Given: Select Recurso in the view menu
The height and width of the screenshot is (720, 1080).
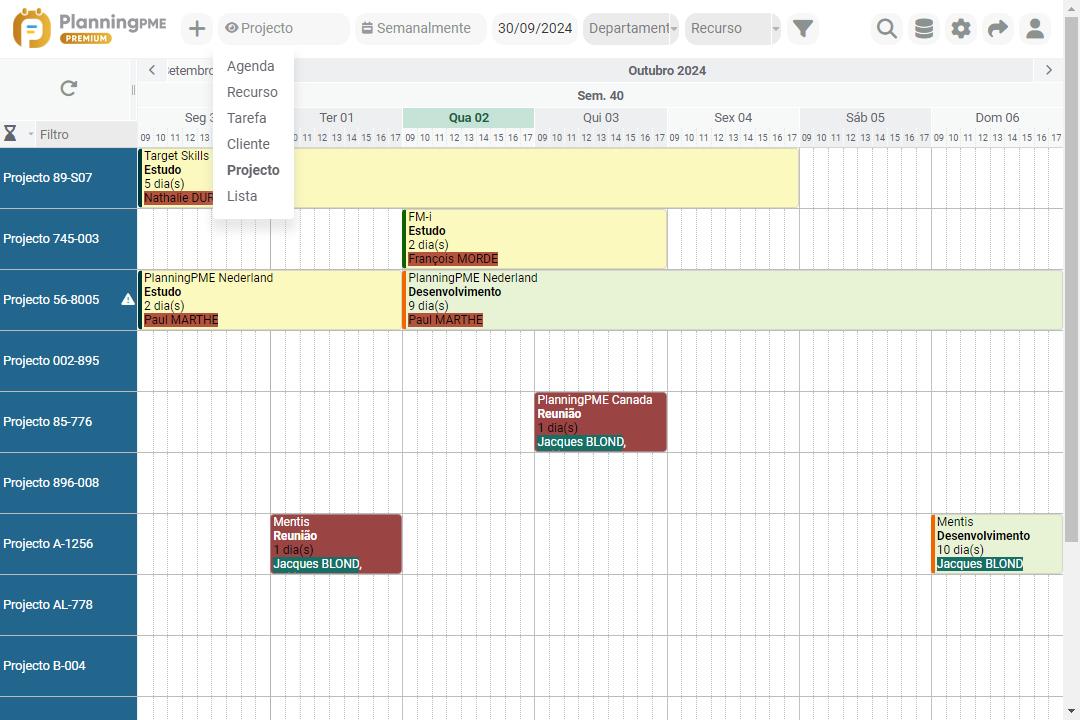Looking at the screenshot, I should (x=252, y=92).
